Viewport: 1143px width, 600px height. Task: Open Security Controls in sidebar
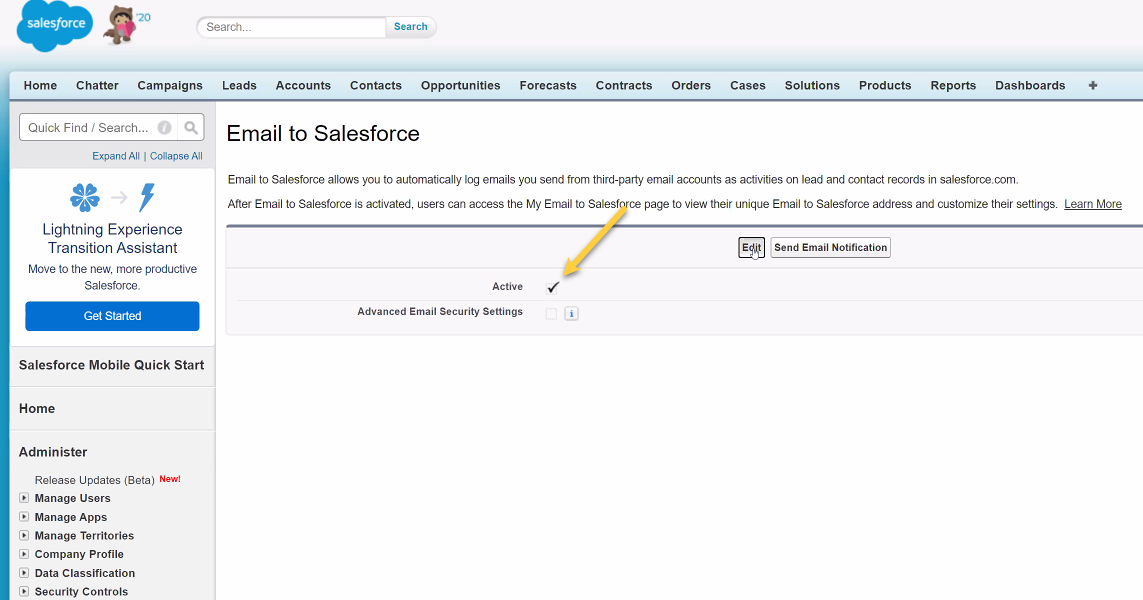click(x=82, y=591)
